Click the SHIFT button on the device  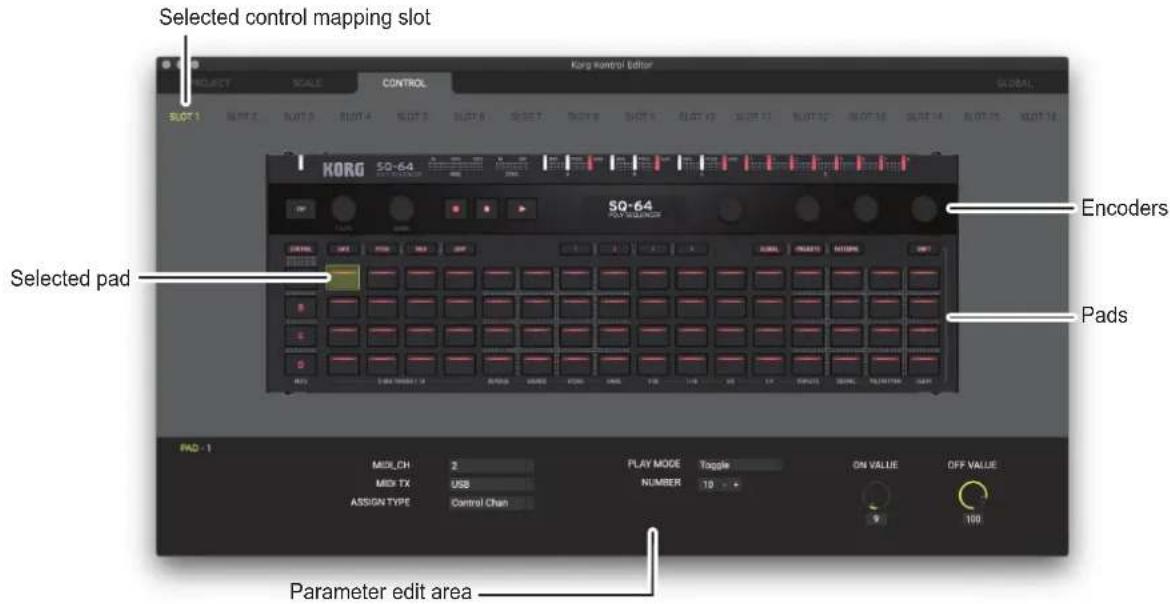[924, 249]
